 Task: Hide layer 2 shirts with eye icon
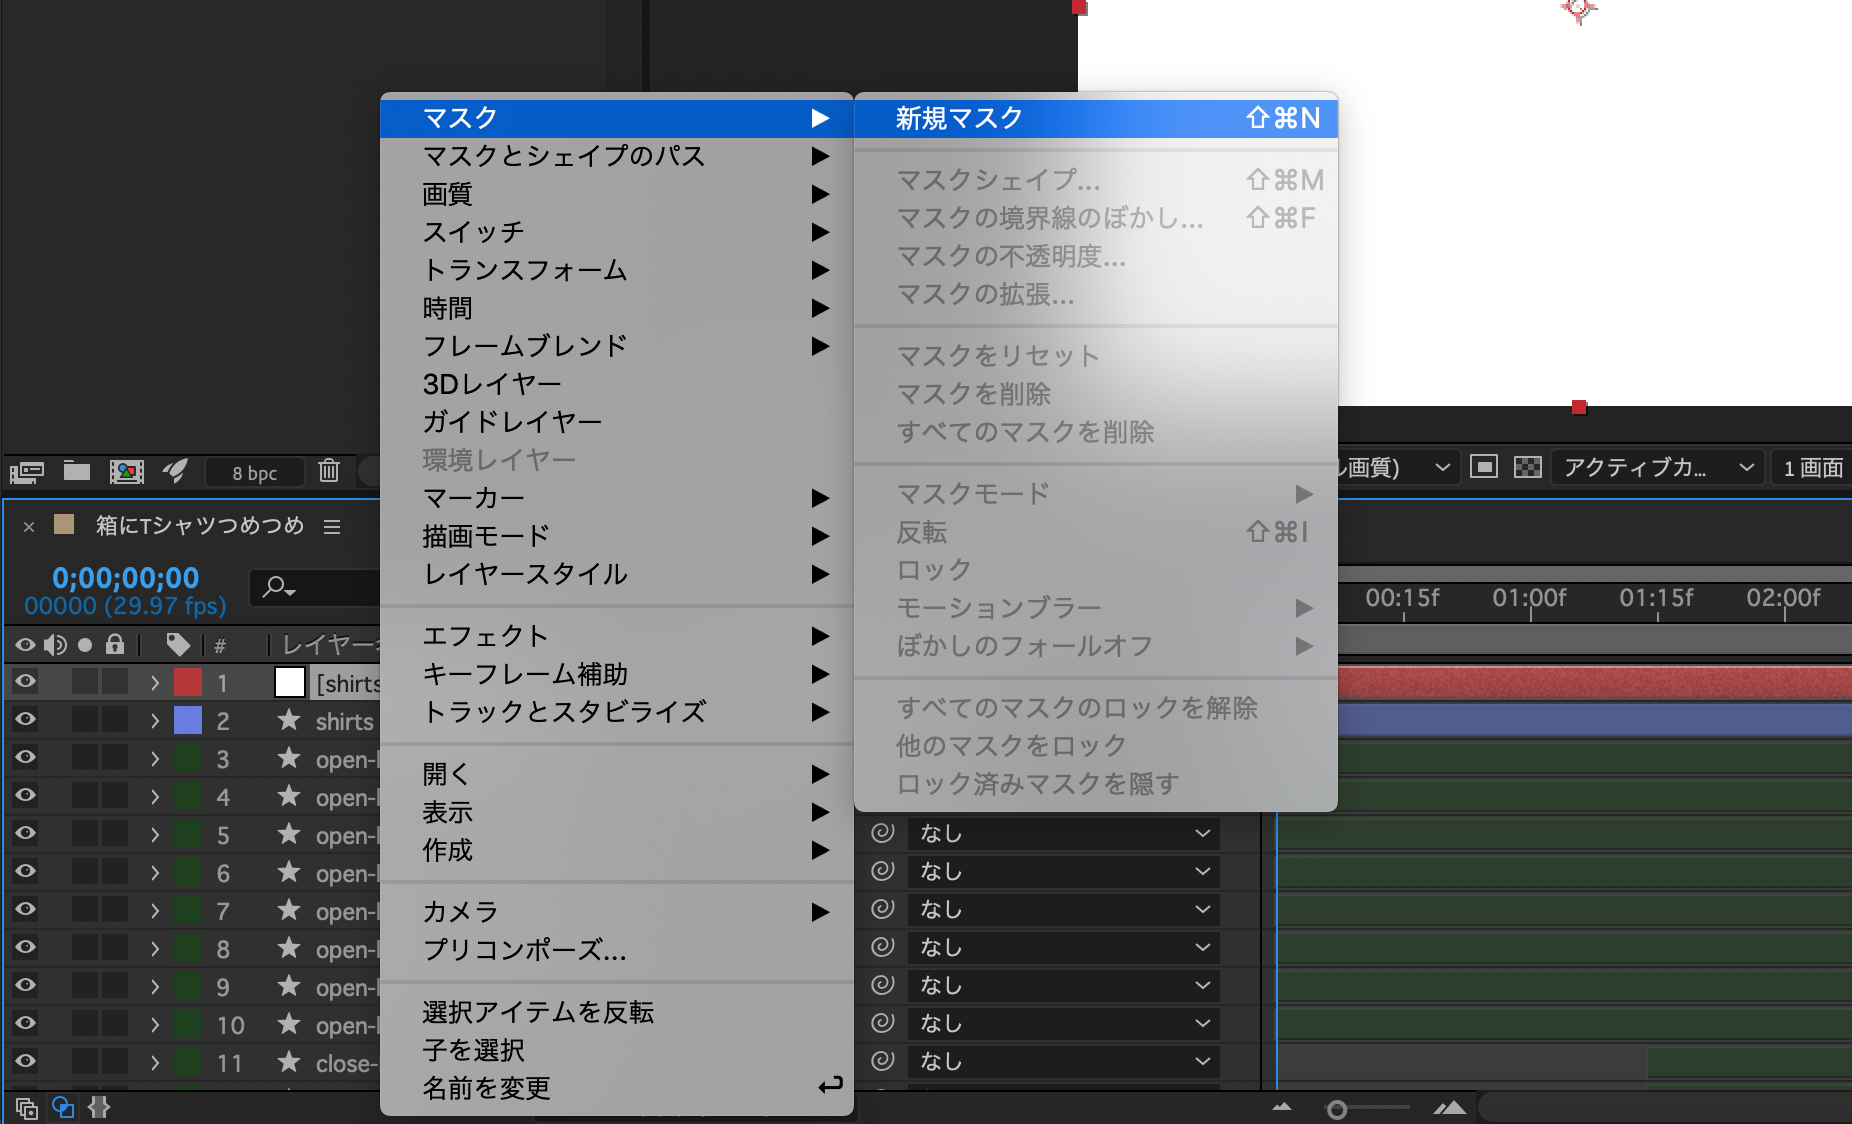click(25, 720)
